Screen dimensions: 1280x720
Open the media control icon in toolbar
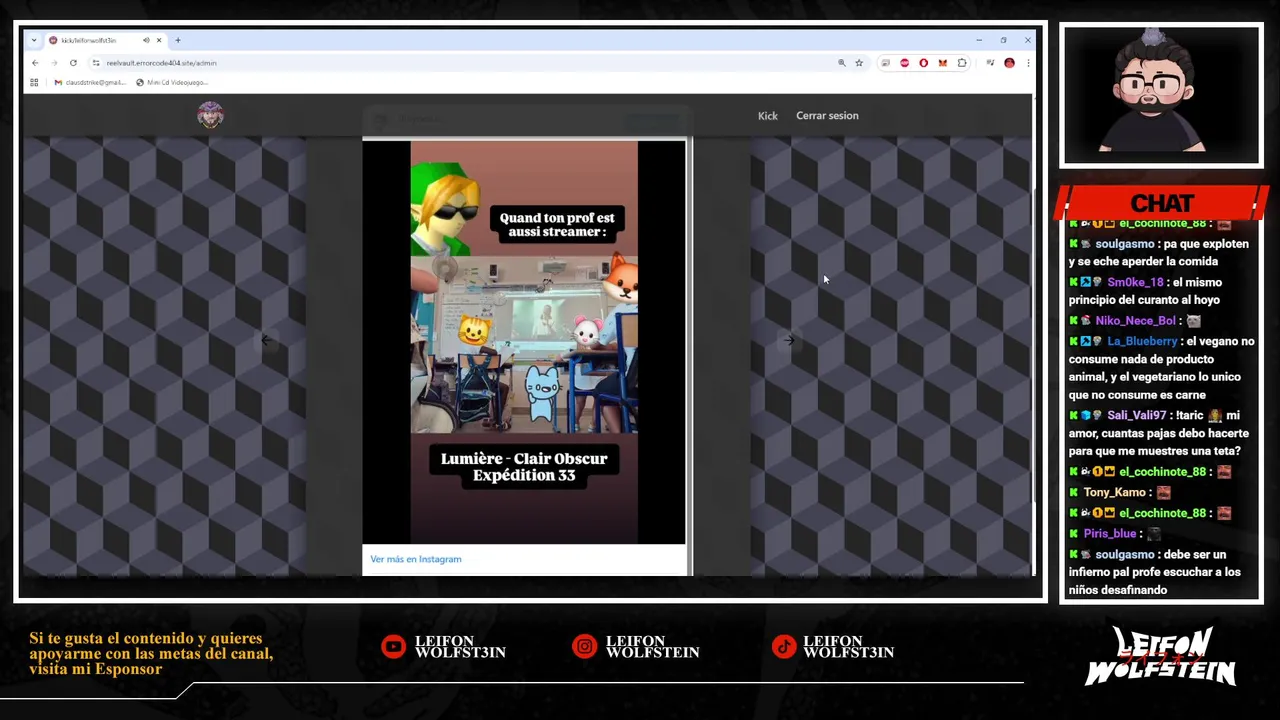[990, 63]
